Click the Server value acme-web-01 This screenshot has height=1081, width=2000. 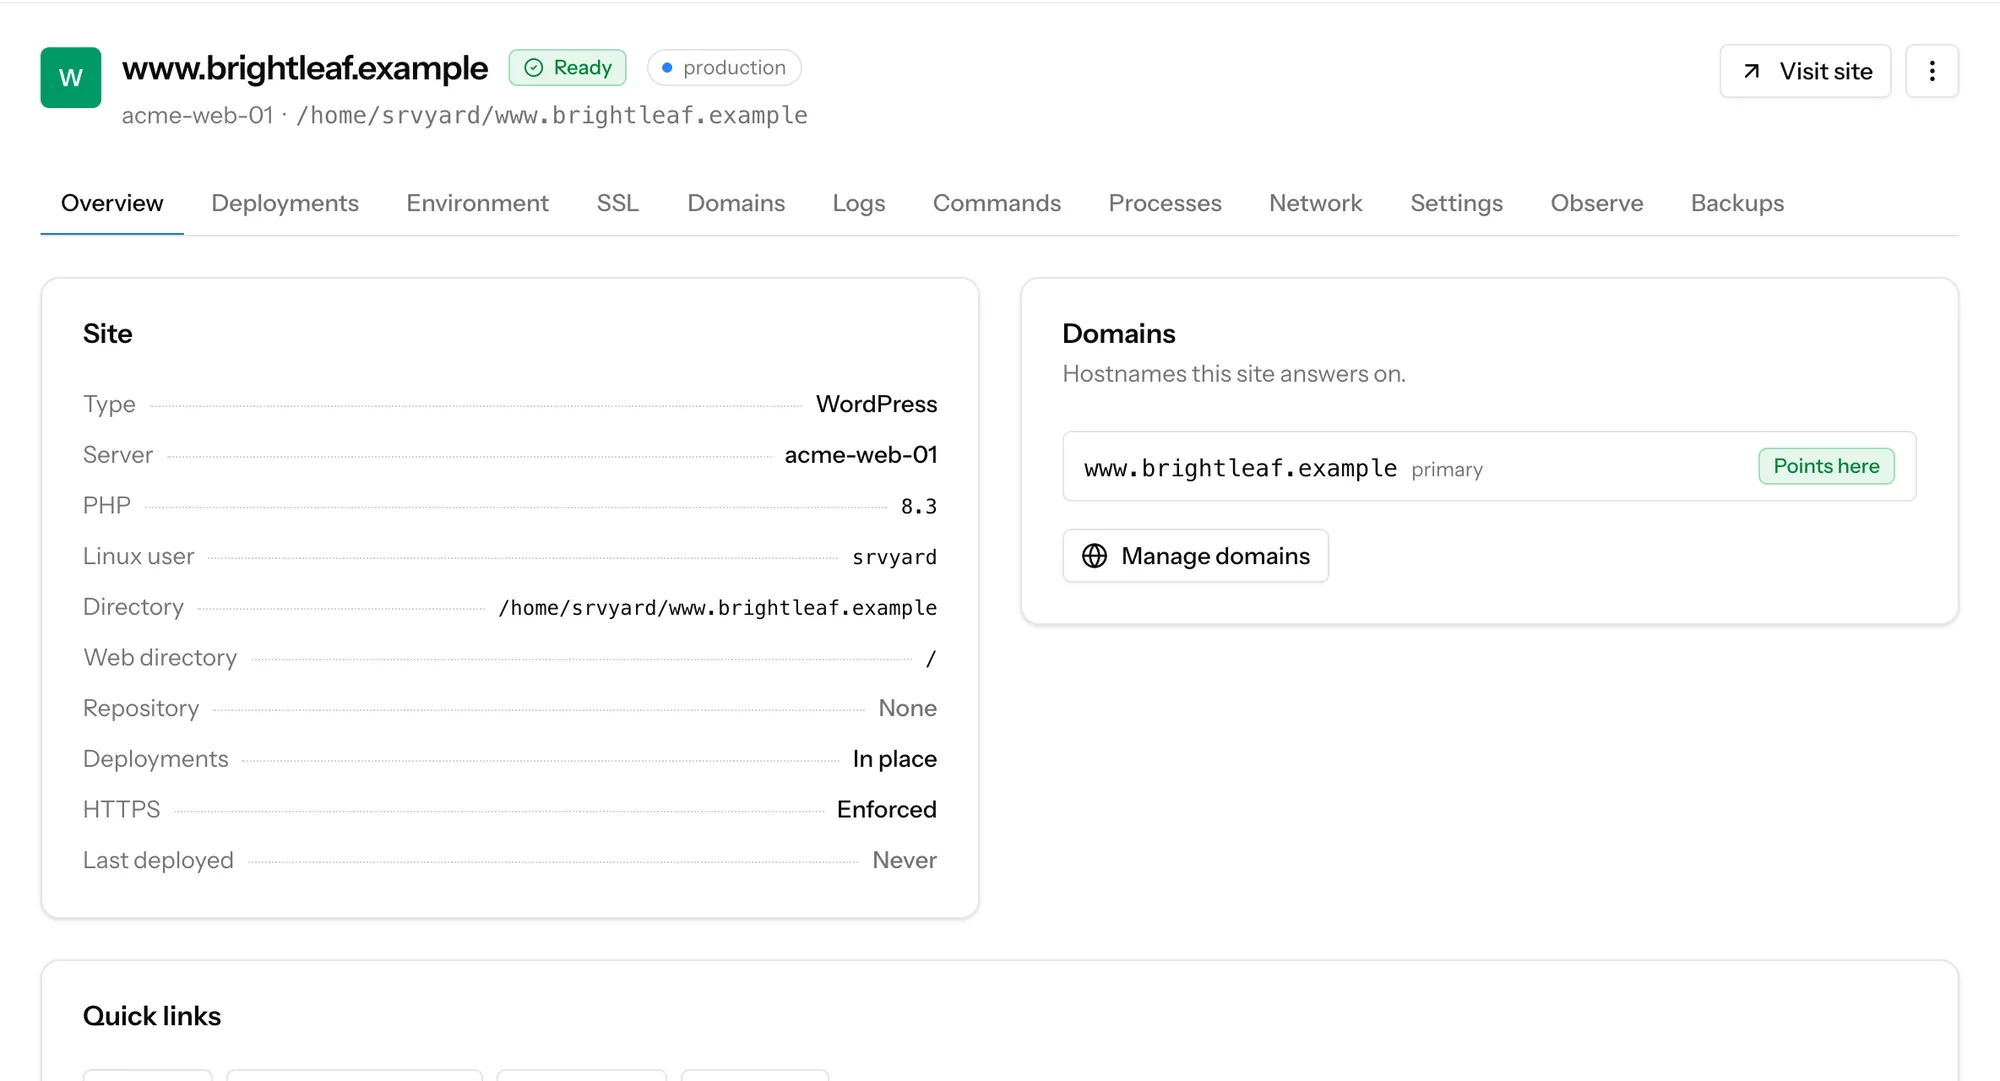point(861,455)
